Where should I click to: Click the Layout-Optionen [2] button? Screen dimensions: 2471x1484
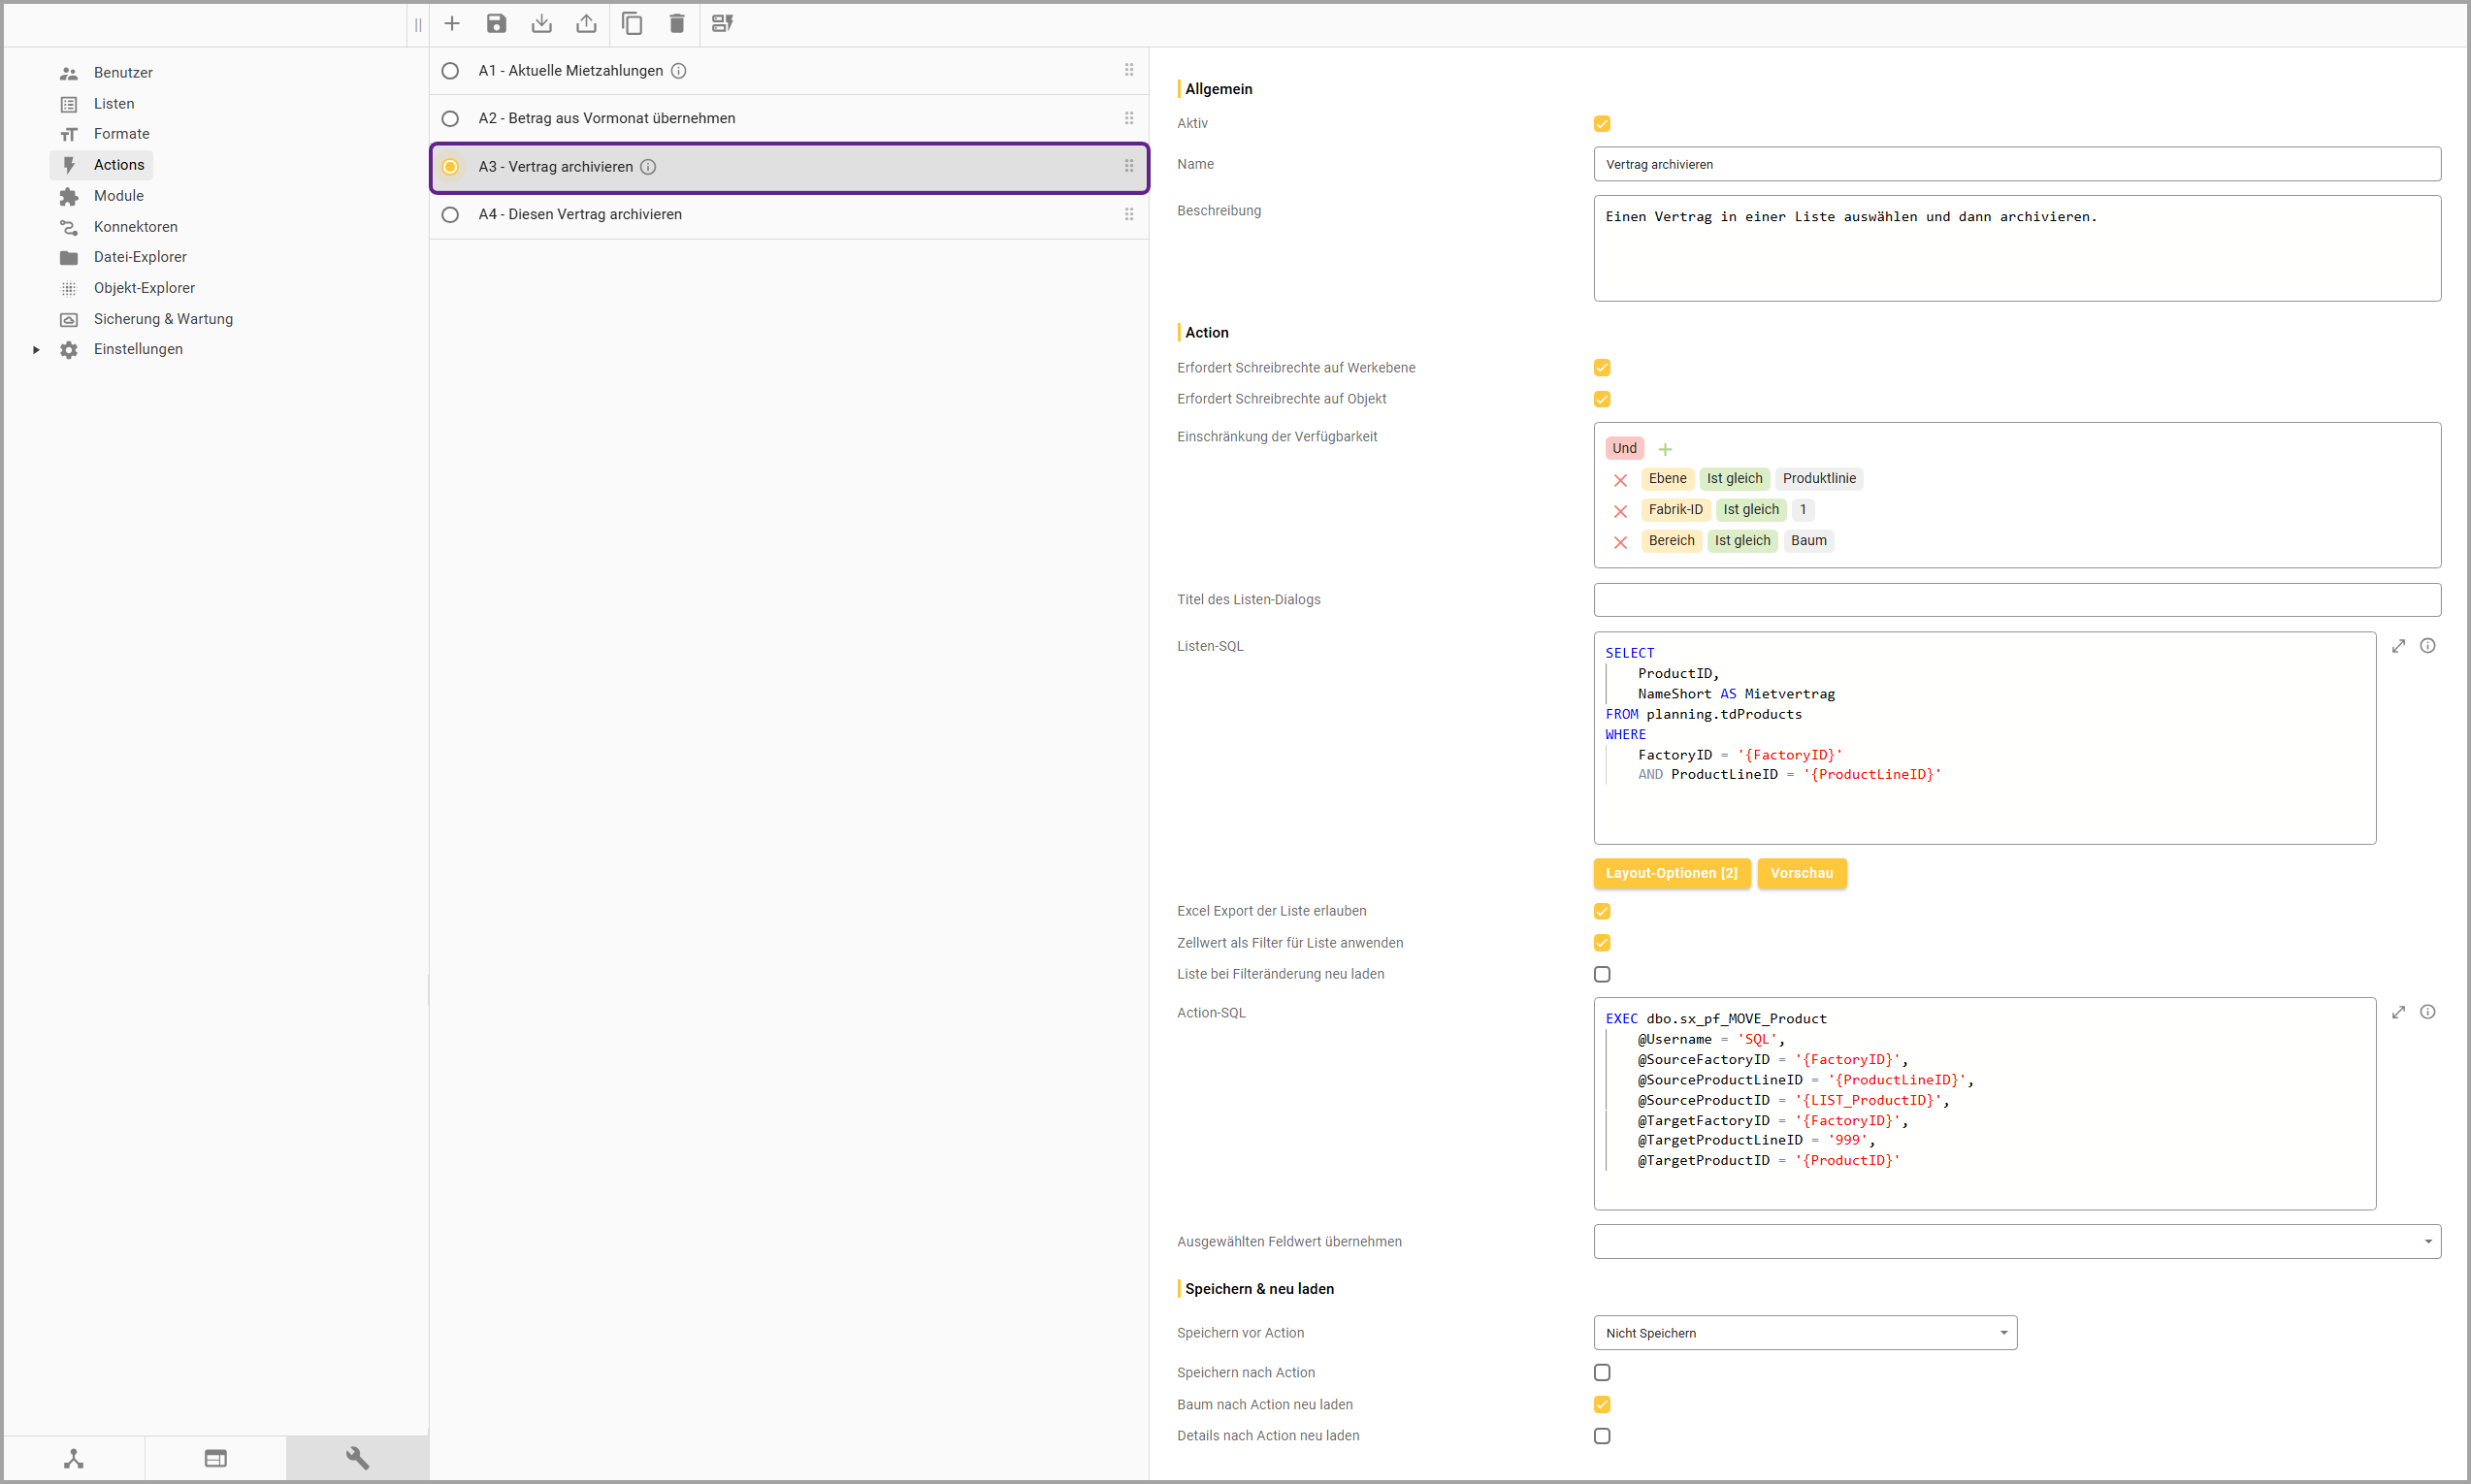[x=1671, y=873]
